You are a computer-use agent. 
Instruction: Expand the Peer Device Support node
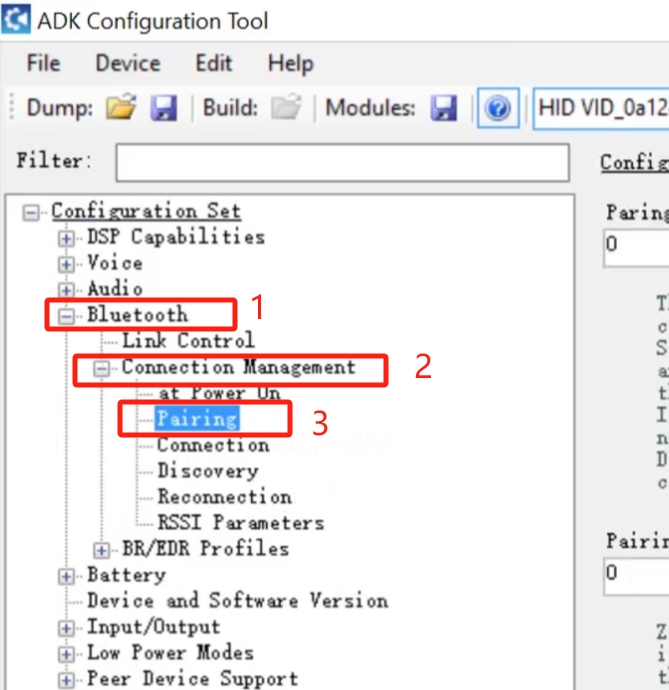point(66,680)
